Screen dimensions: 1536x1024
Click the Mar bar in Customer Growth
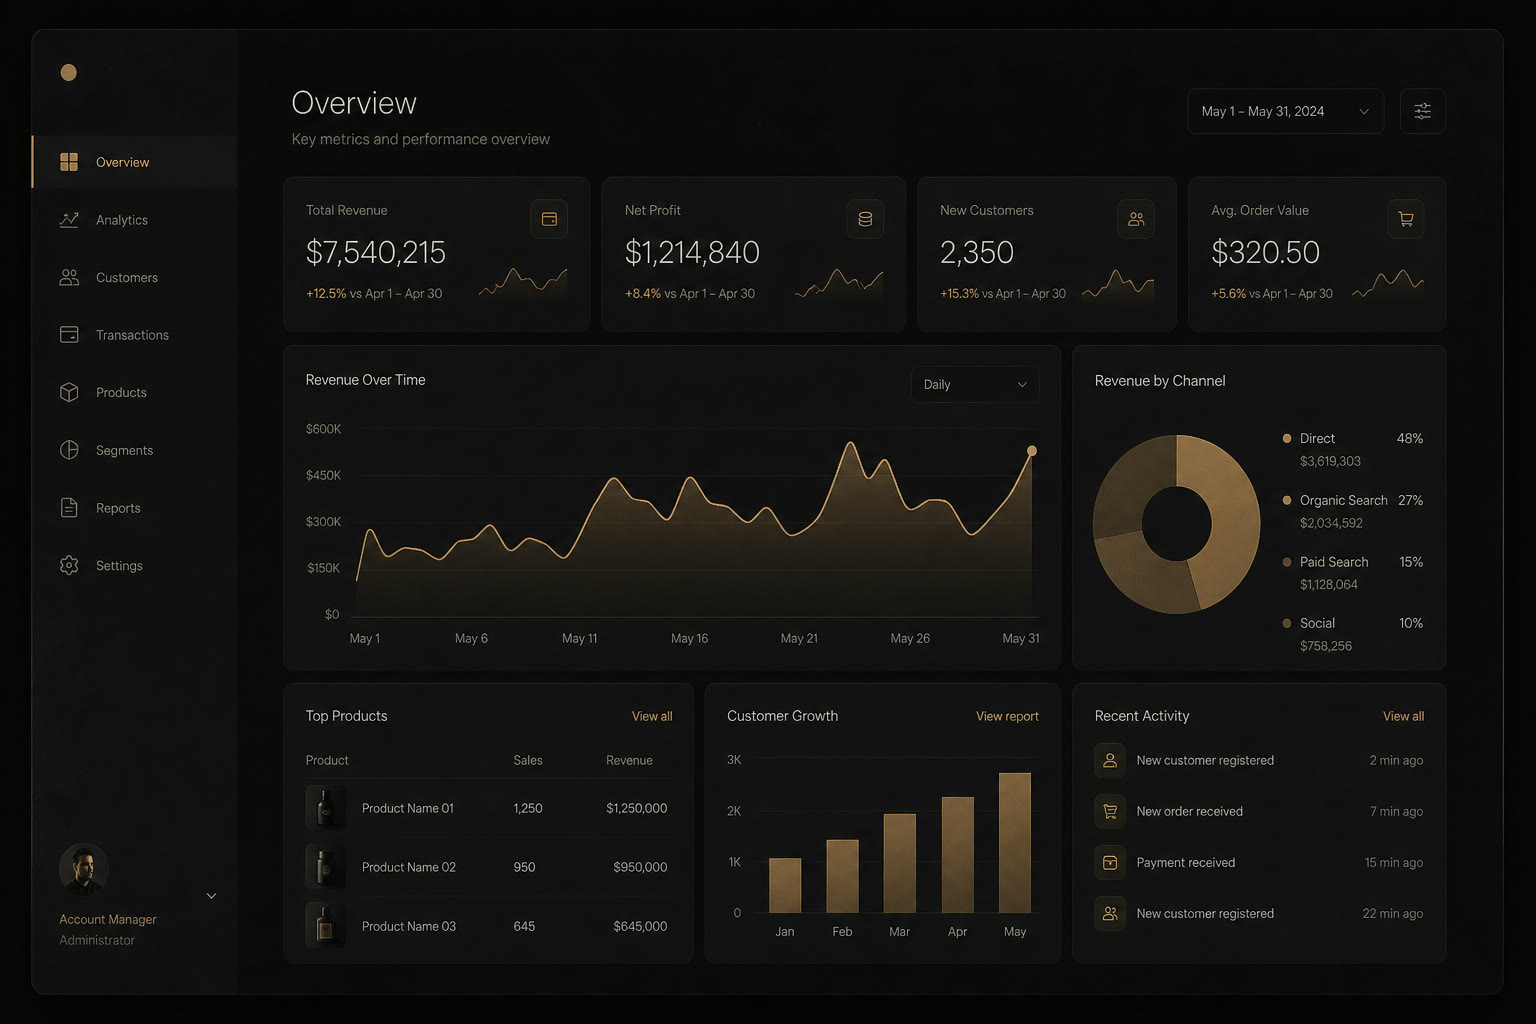pyautogui.click(x=900, y=863)
